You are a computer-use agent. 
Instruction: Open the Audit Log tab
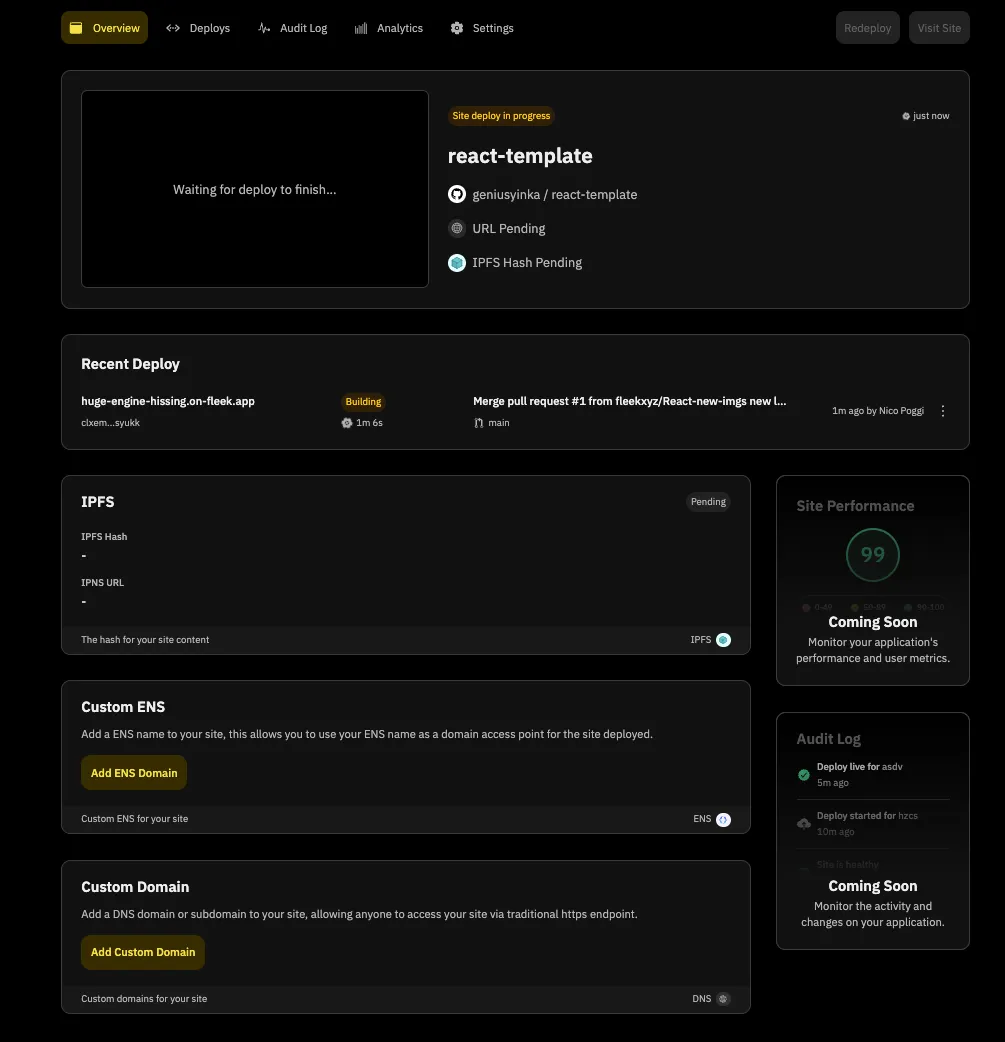click(292, 28)
